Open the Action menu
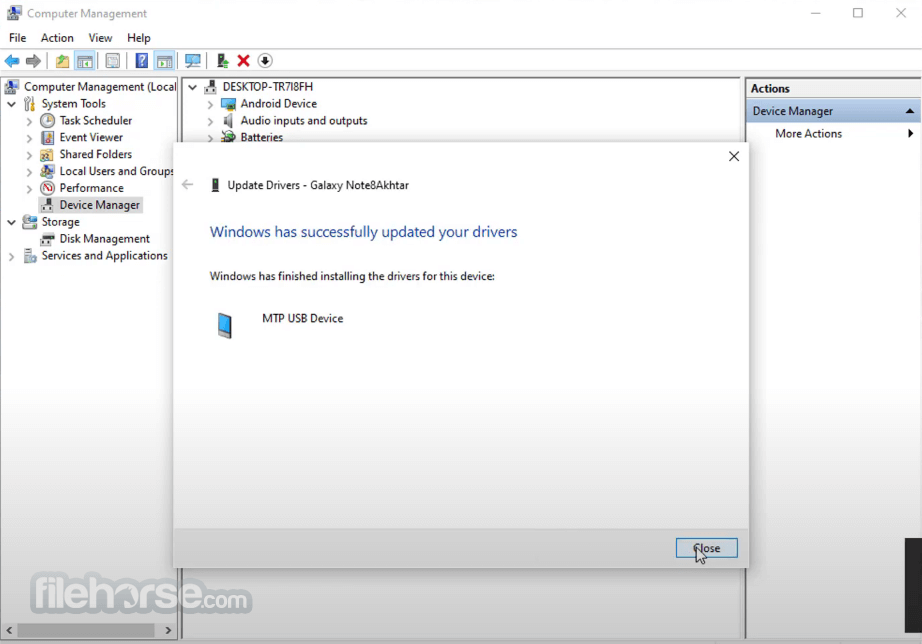 57,38
